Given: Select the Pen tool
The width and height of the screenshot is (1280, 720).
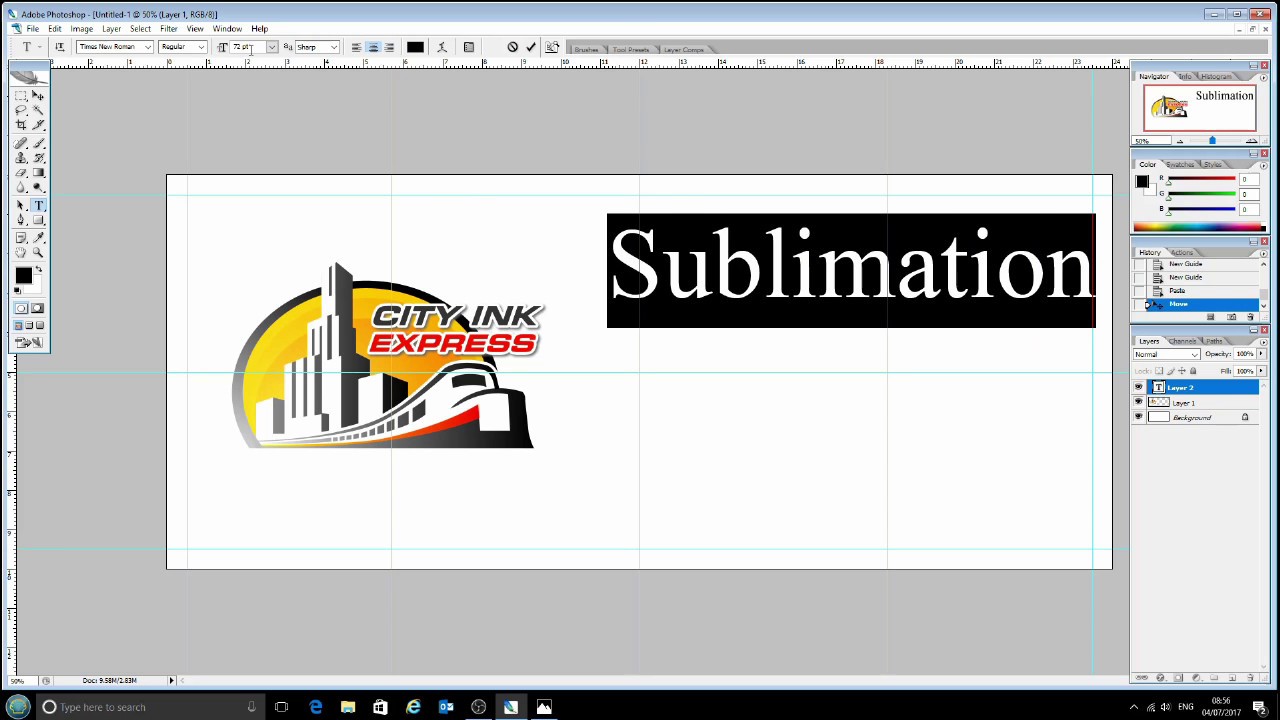Looking at the screenshot, I should coord(20,219).
